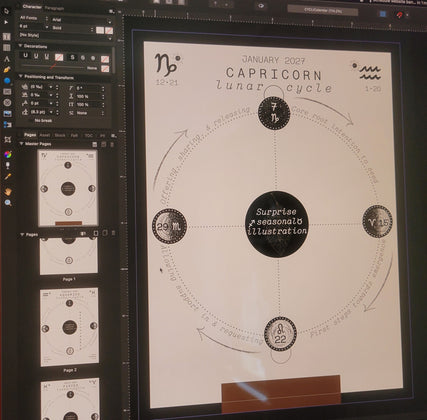Switch to the Paragraph tab
The width and height of the screenshot is (427, 420).
tap(54, 8)
